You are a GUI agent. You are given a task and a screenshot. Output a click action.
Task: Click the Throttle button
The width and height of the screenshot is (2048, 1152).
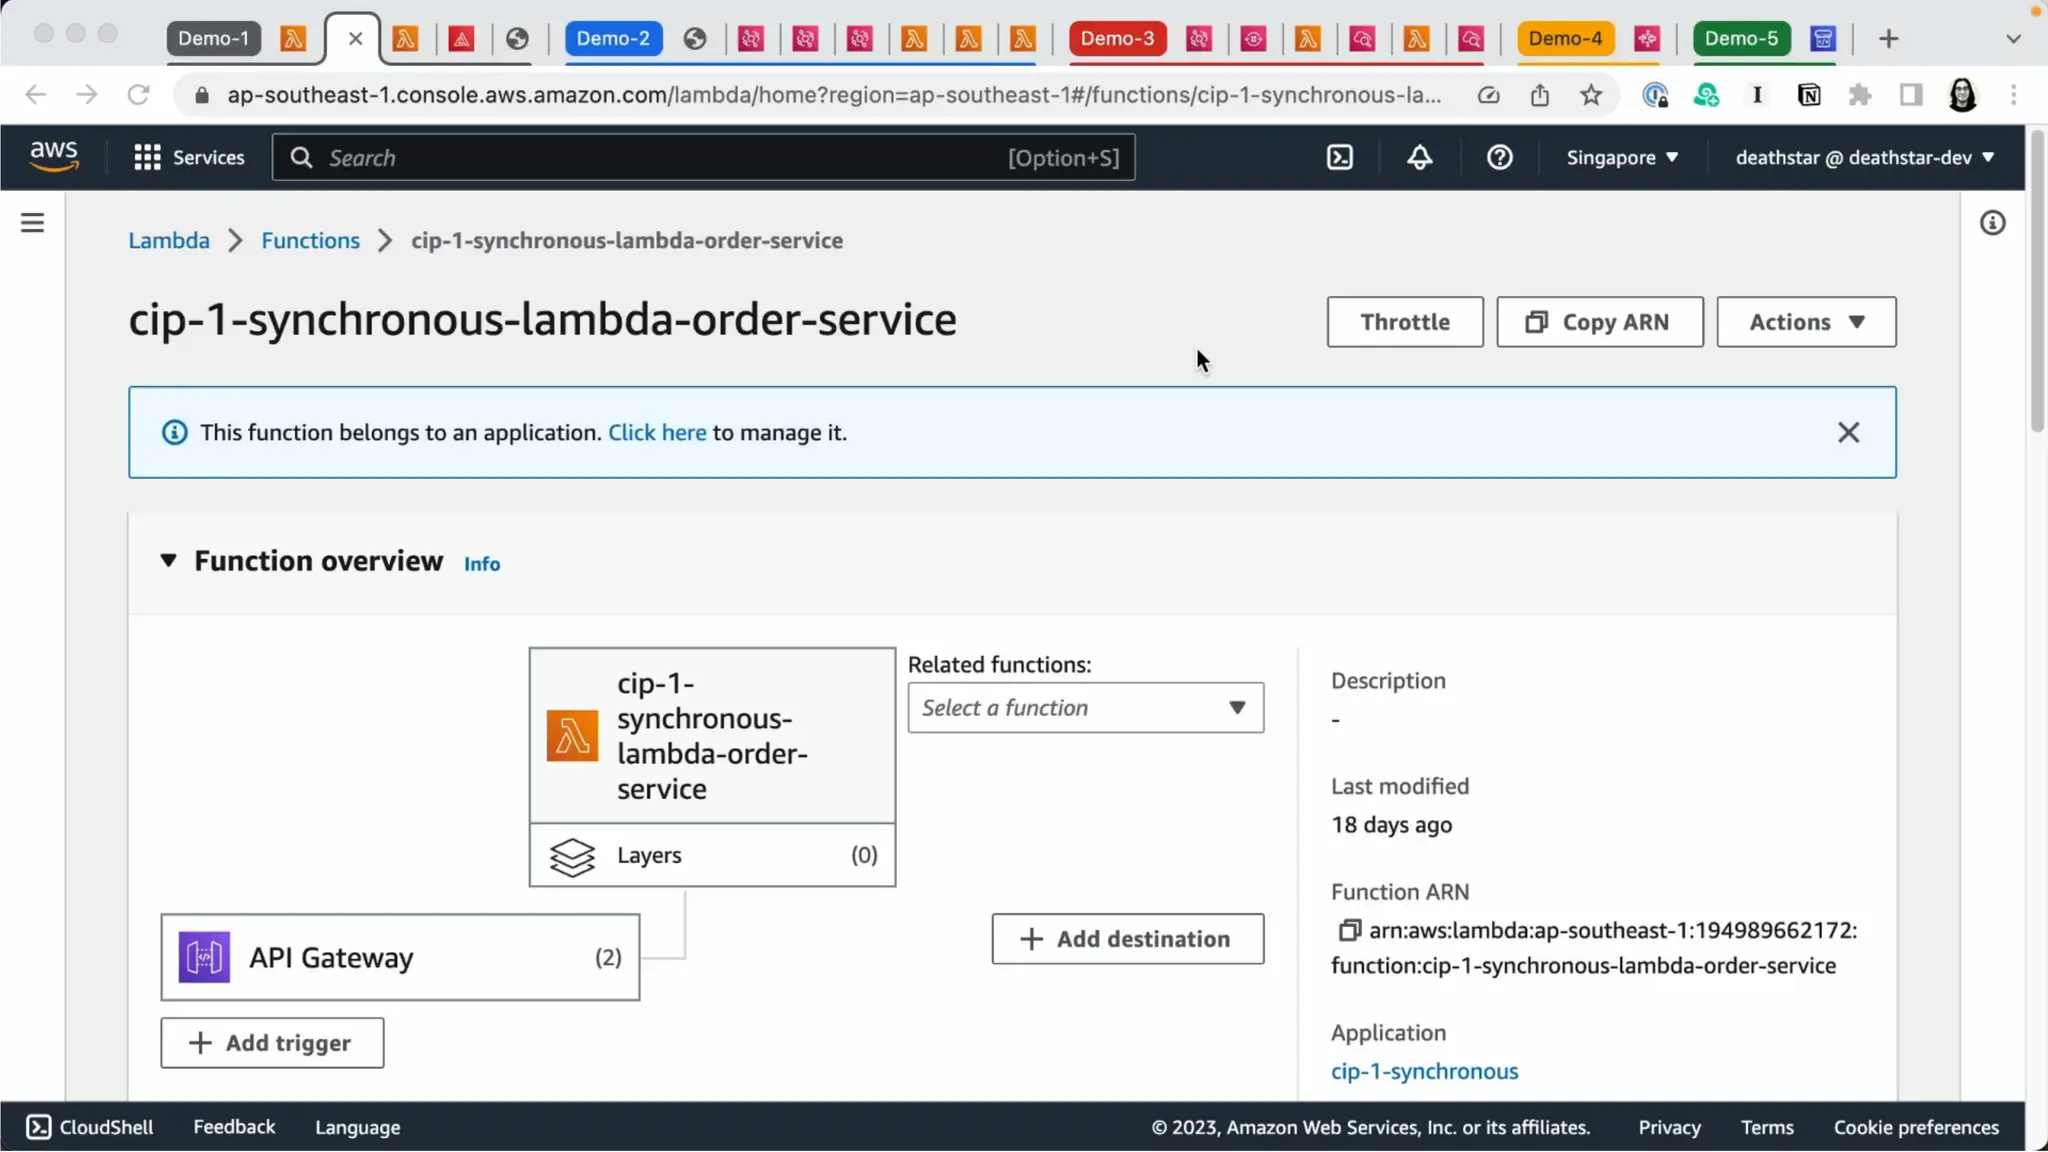[x=1404, y=322]
